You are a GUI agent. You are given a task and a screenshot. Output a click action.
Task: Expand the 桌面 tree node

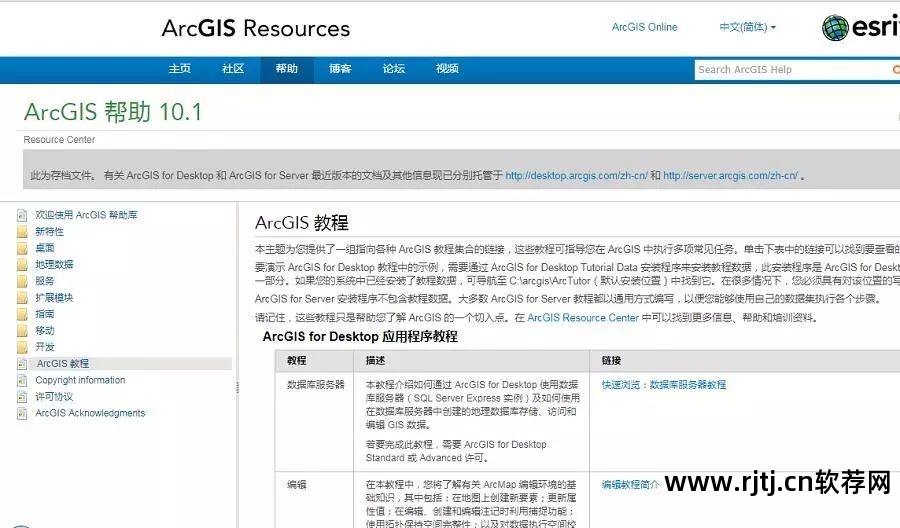[x=45, y=248]
